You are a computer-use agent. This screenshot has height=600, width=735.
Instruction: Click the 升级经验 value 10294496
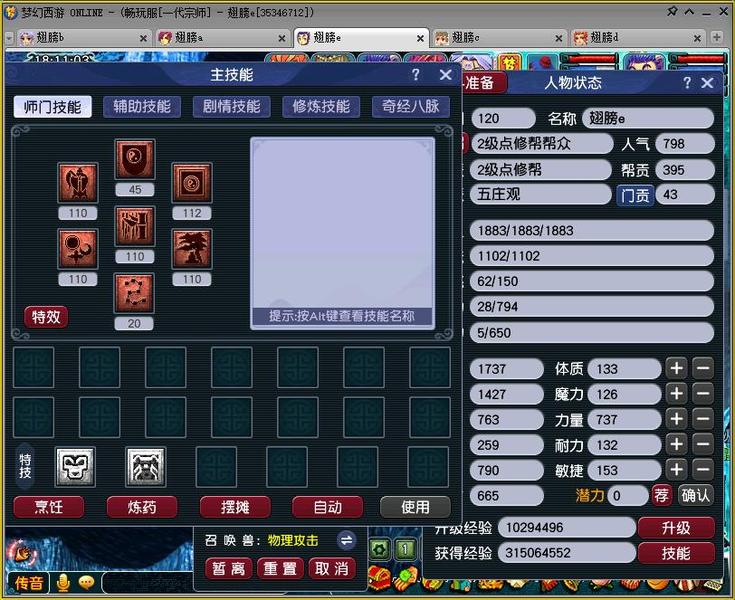[566, 528]
